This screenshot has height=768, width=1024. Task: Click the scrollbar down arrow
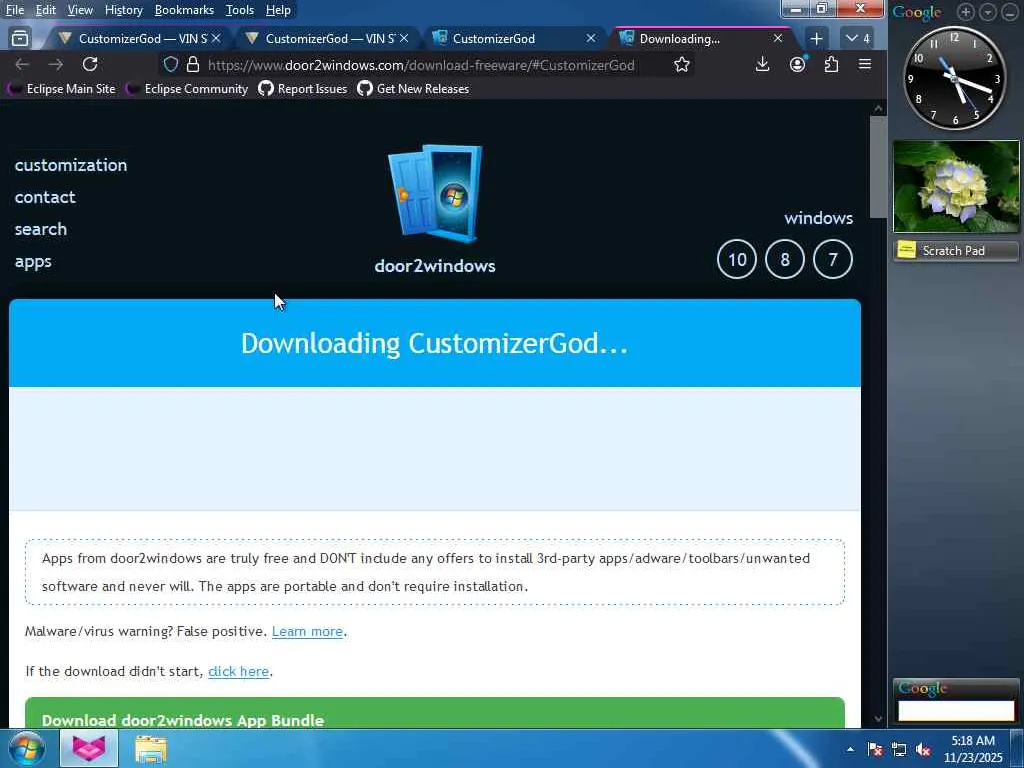tap(878, 719)
